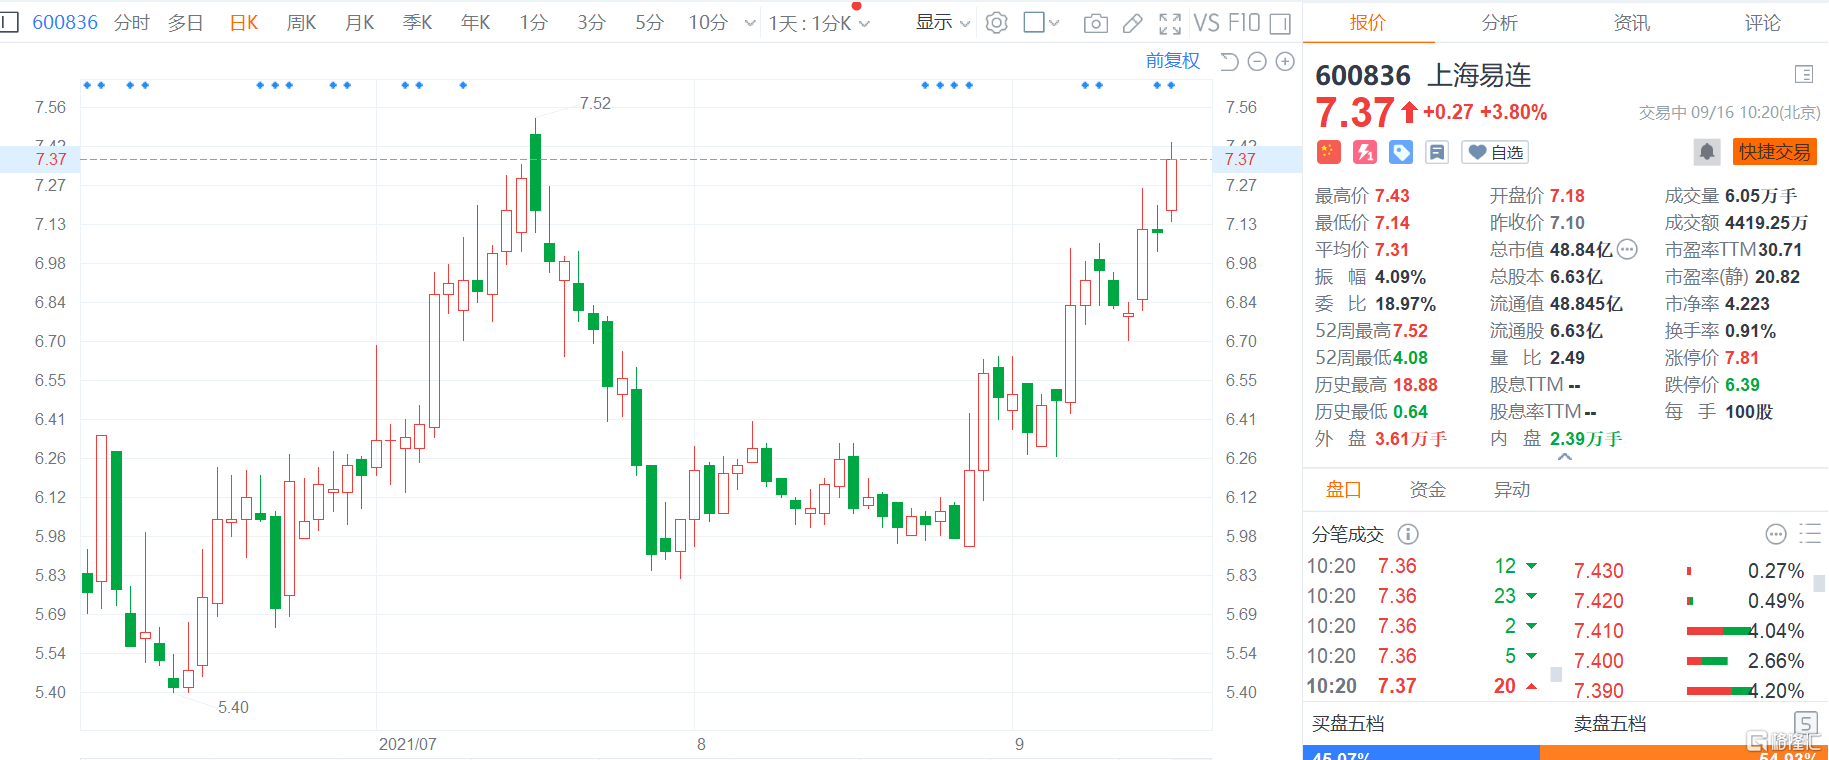Switch to 多日 chart view
Image resolution: width=1829 pixels, height=760 pixels.
coord(185,22)
